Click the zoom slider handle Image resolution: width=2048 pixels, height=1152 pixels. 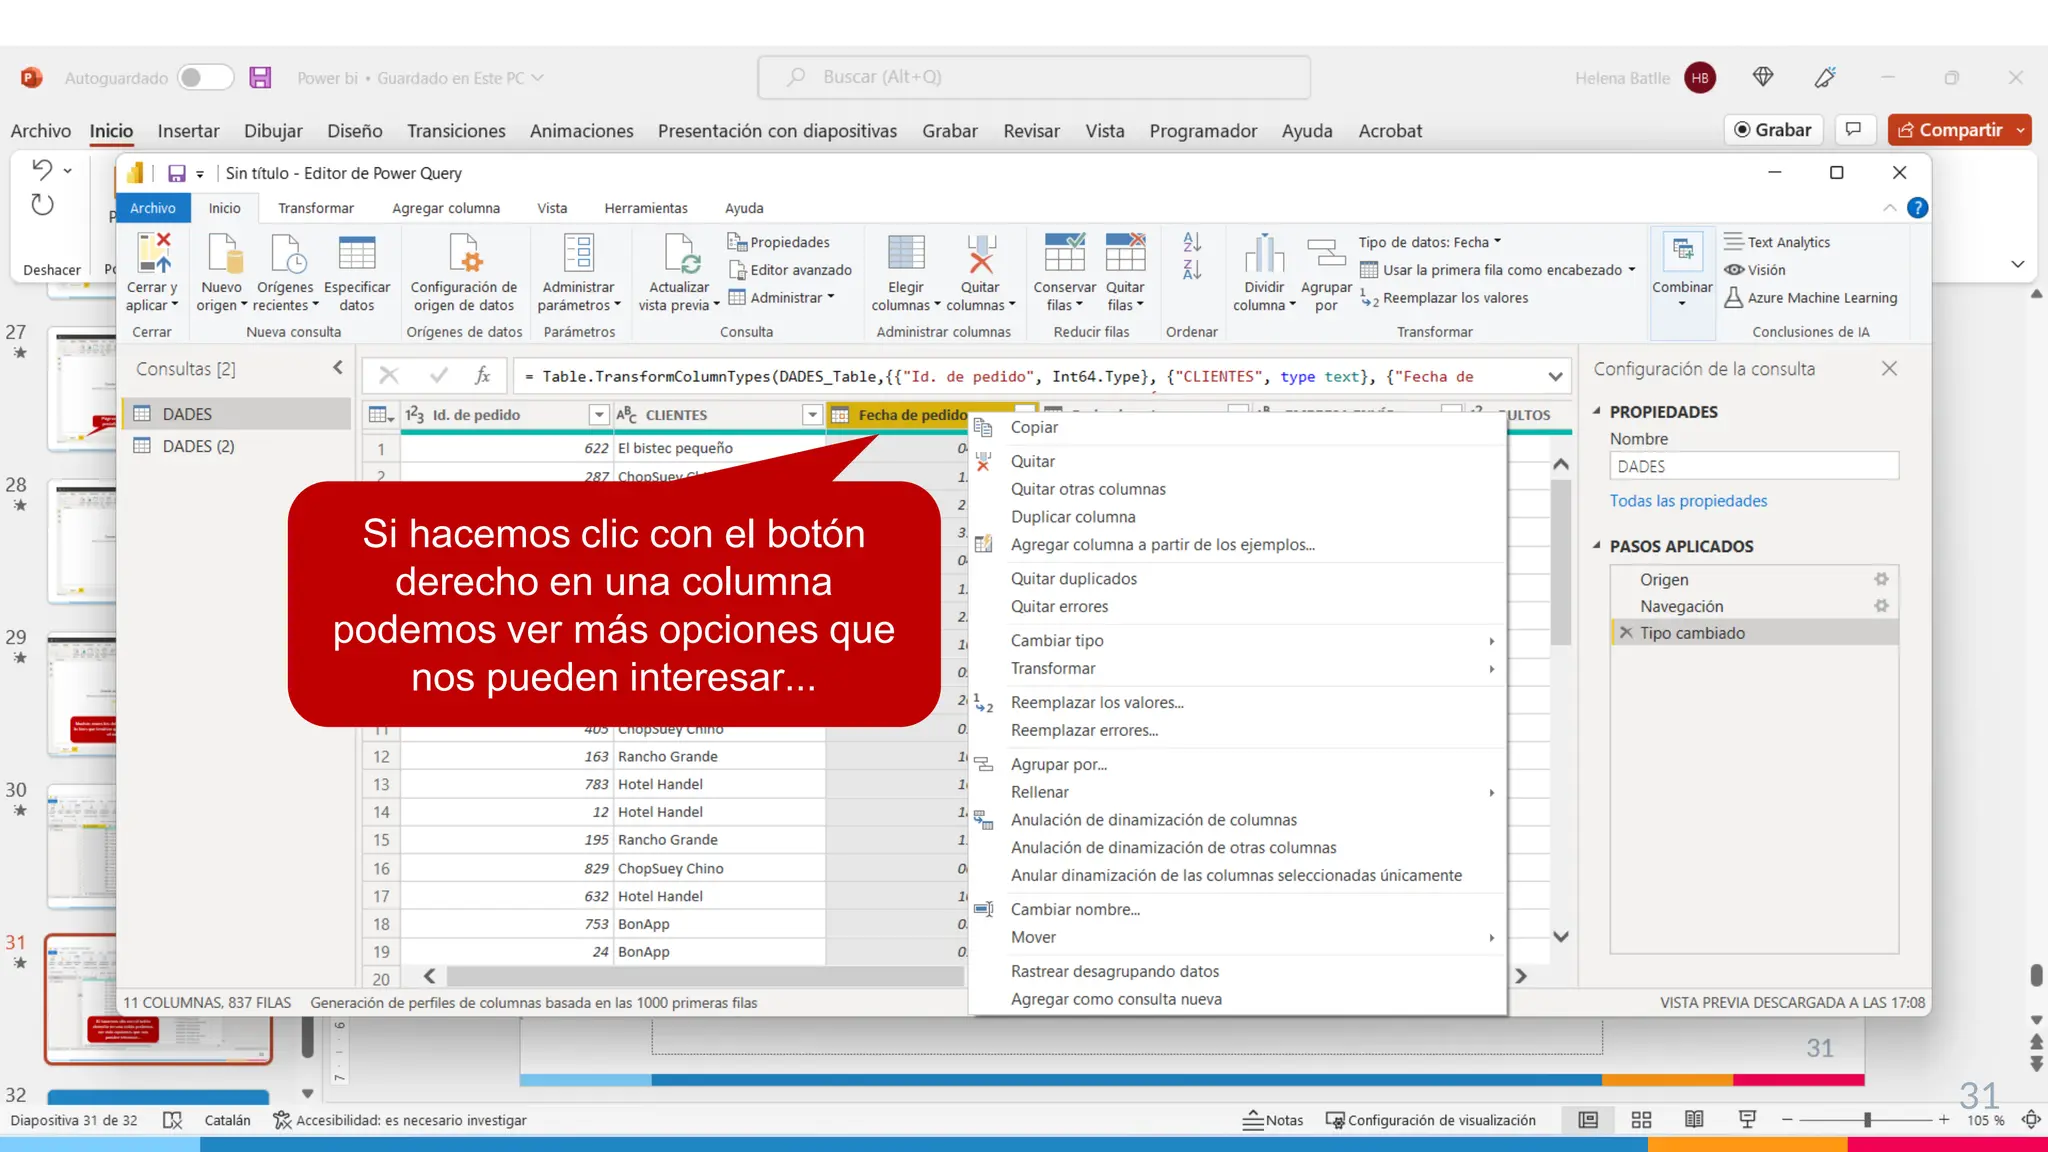point(1866,1120)
